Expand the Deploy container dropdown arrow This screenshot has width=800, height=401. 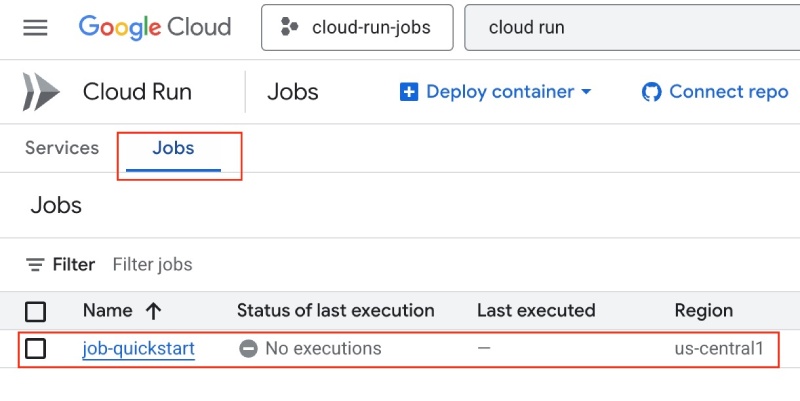click(x=586, y=92)
